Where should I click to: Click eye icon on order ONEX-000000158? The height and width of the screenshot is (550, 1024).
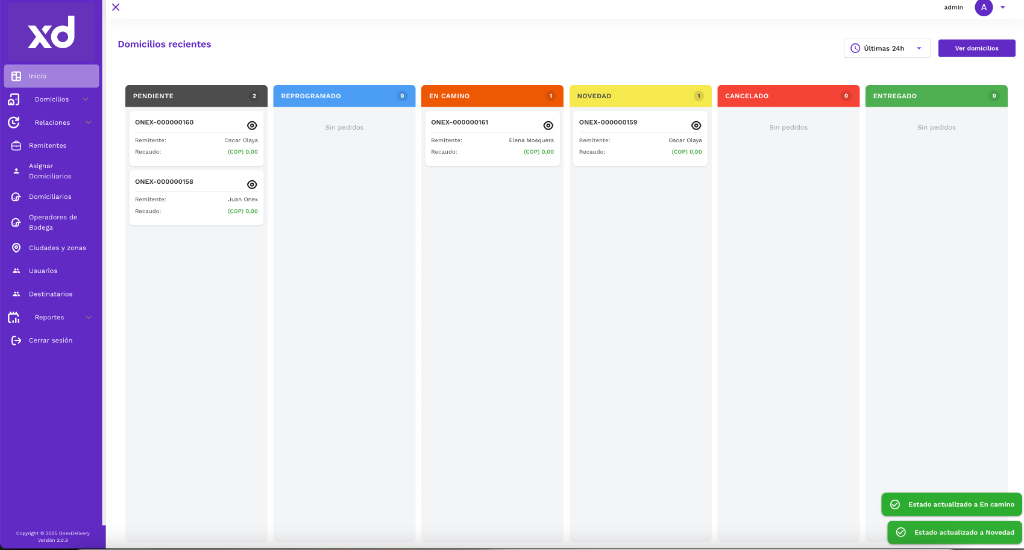252,185
